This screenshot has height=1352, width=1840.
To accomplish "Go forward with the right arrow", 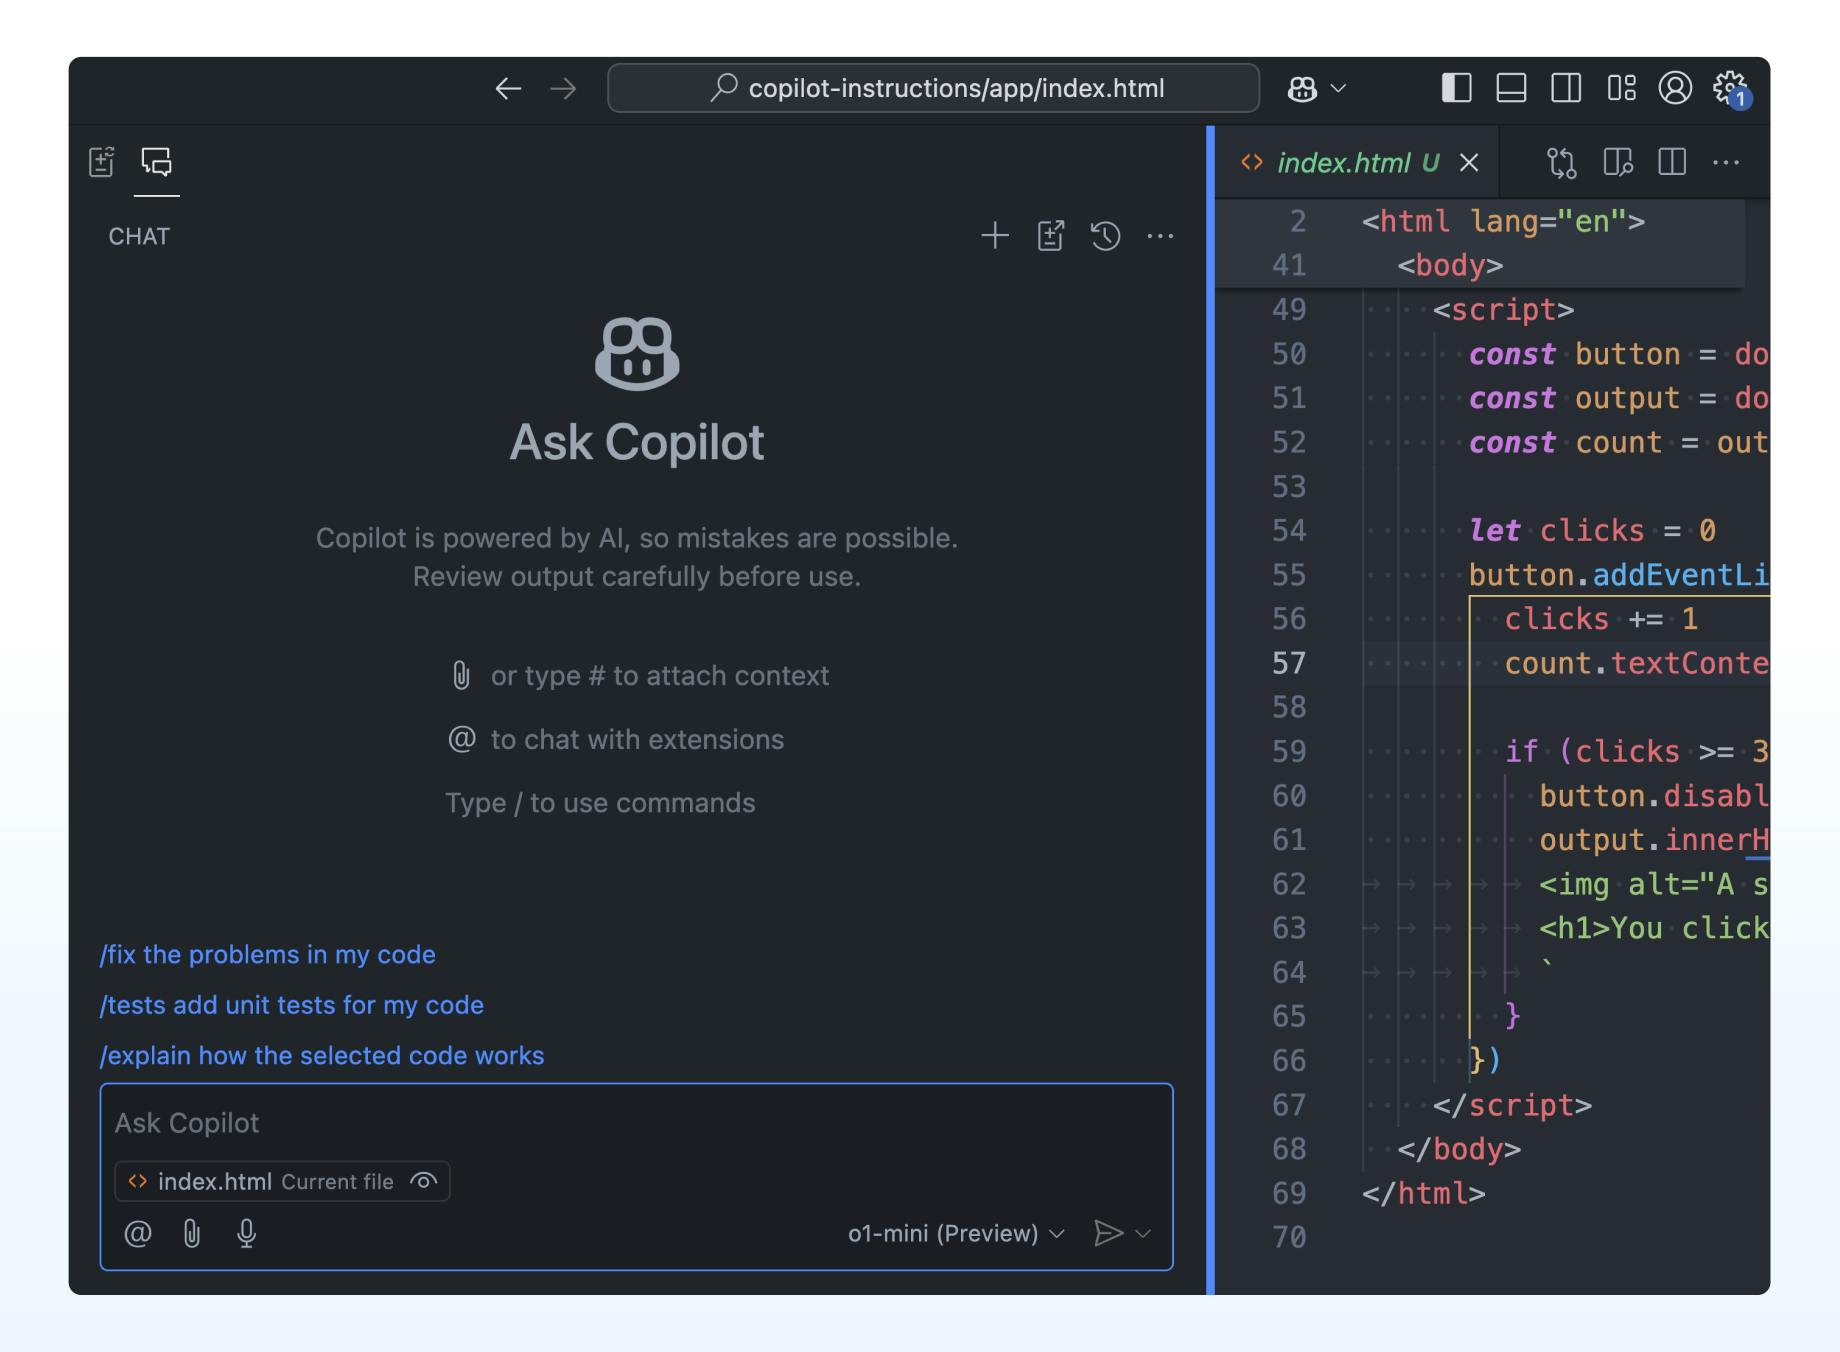I will 564,89.
